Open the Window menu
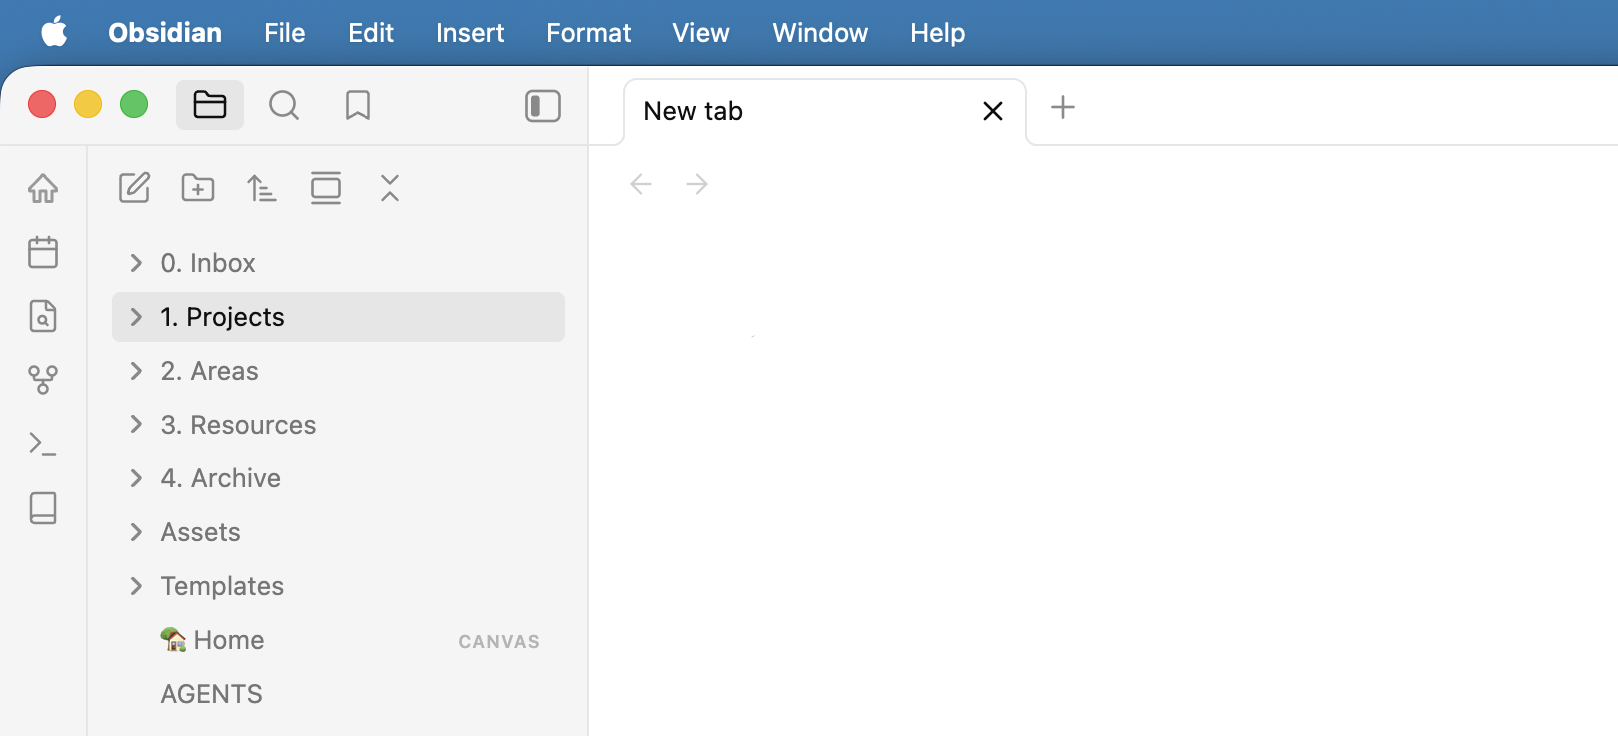The height and width of the screenshot is (736, 1618). tap(820, 33)
